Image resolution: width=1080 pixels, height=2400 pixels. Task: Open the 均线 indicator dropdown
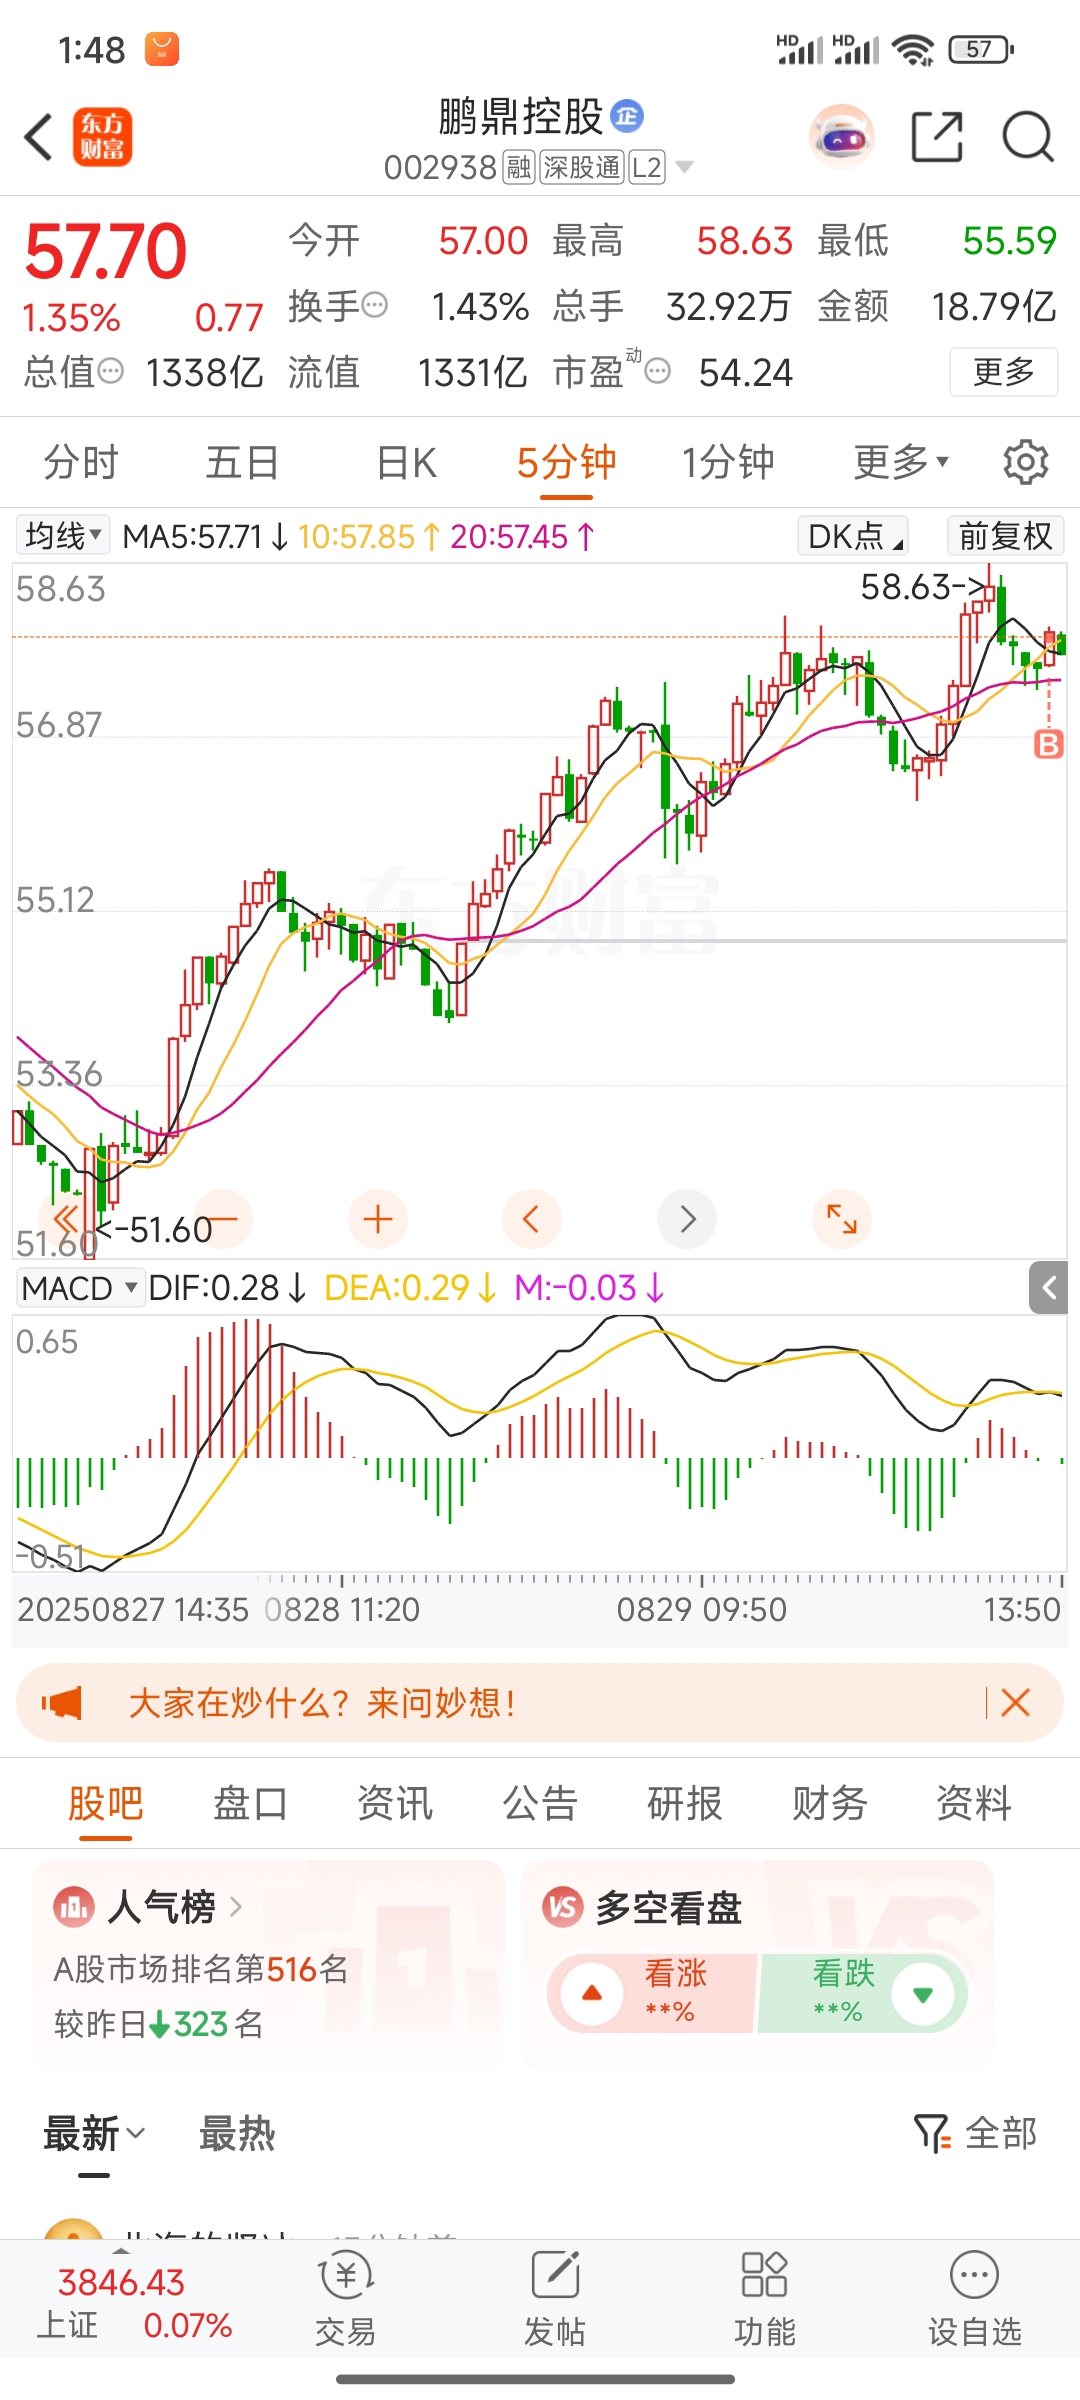63,537
